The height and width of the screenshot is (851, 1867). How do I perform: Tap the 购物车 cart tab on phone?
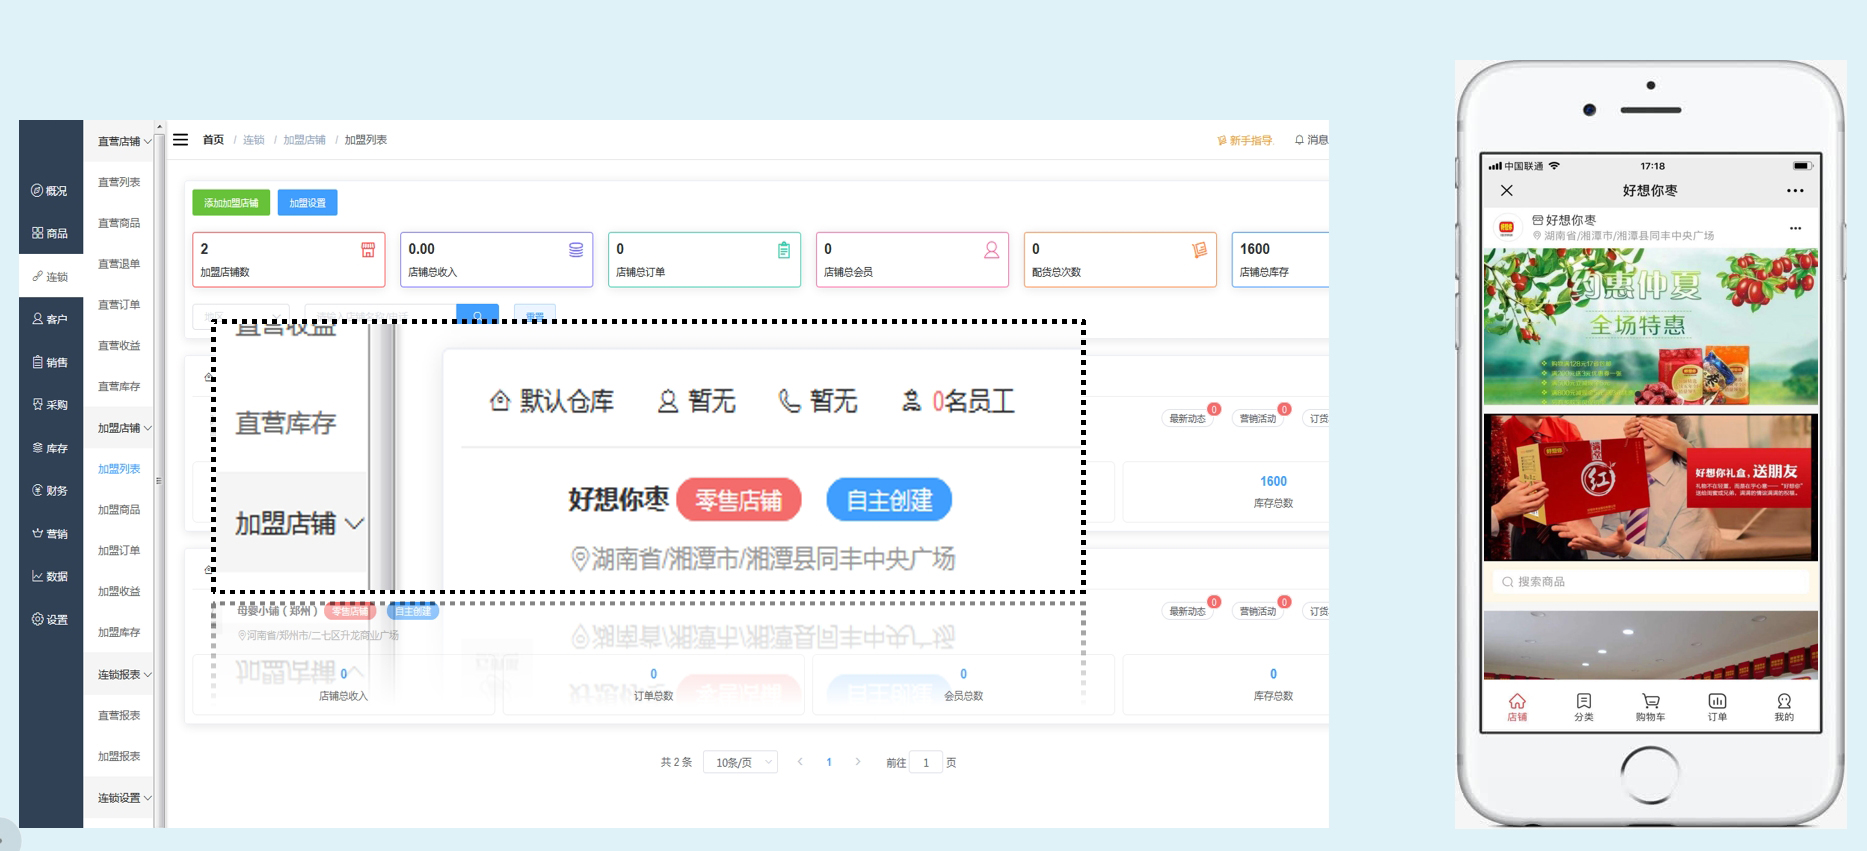[1650, 707]
